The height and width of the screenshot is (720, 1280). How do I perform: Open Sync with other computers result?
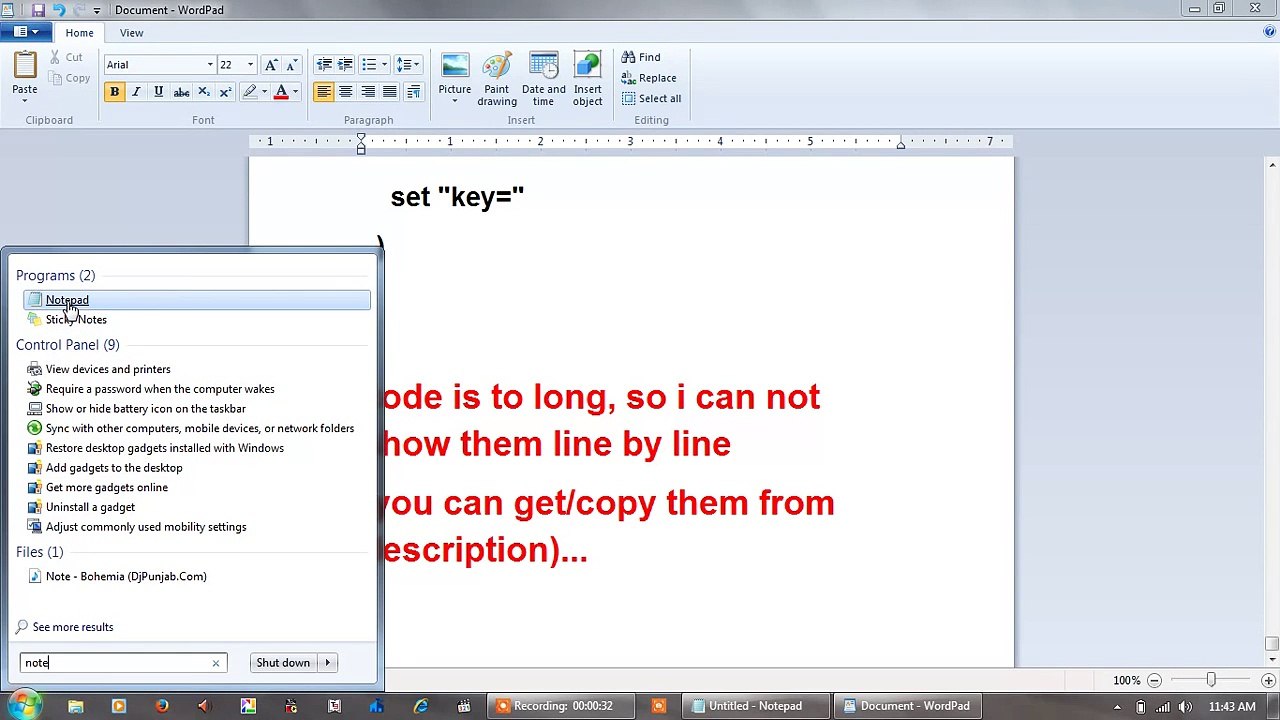click(x=197, y=428)
